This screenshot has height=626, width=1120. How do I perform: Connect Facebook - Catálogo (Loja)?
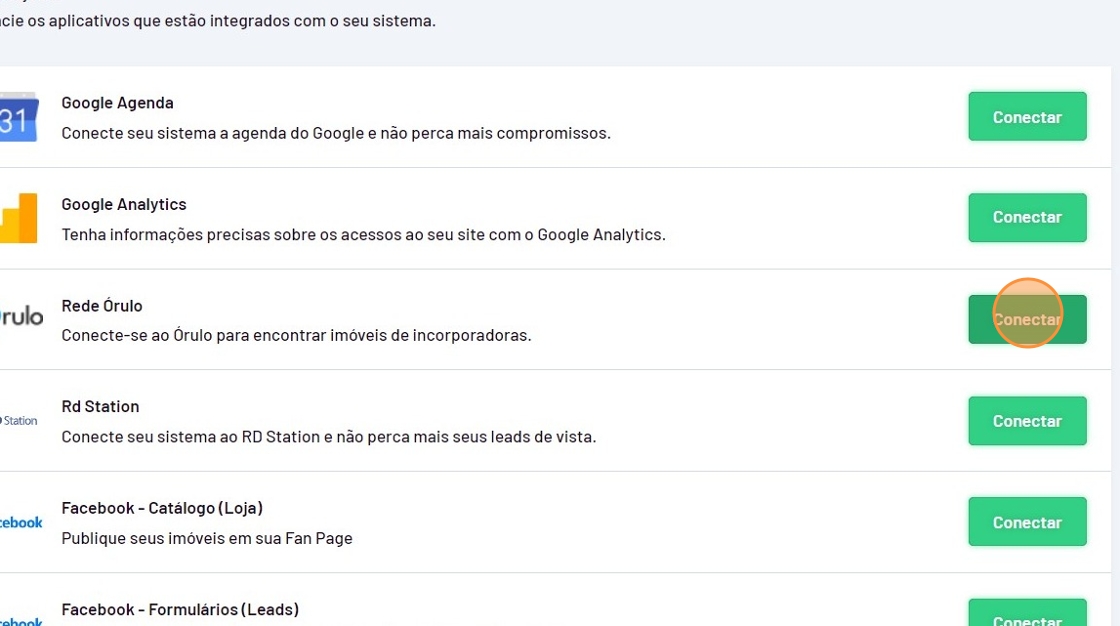coord(1027,523)
